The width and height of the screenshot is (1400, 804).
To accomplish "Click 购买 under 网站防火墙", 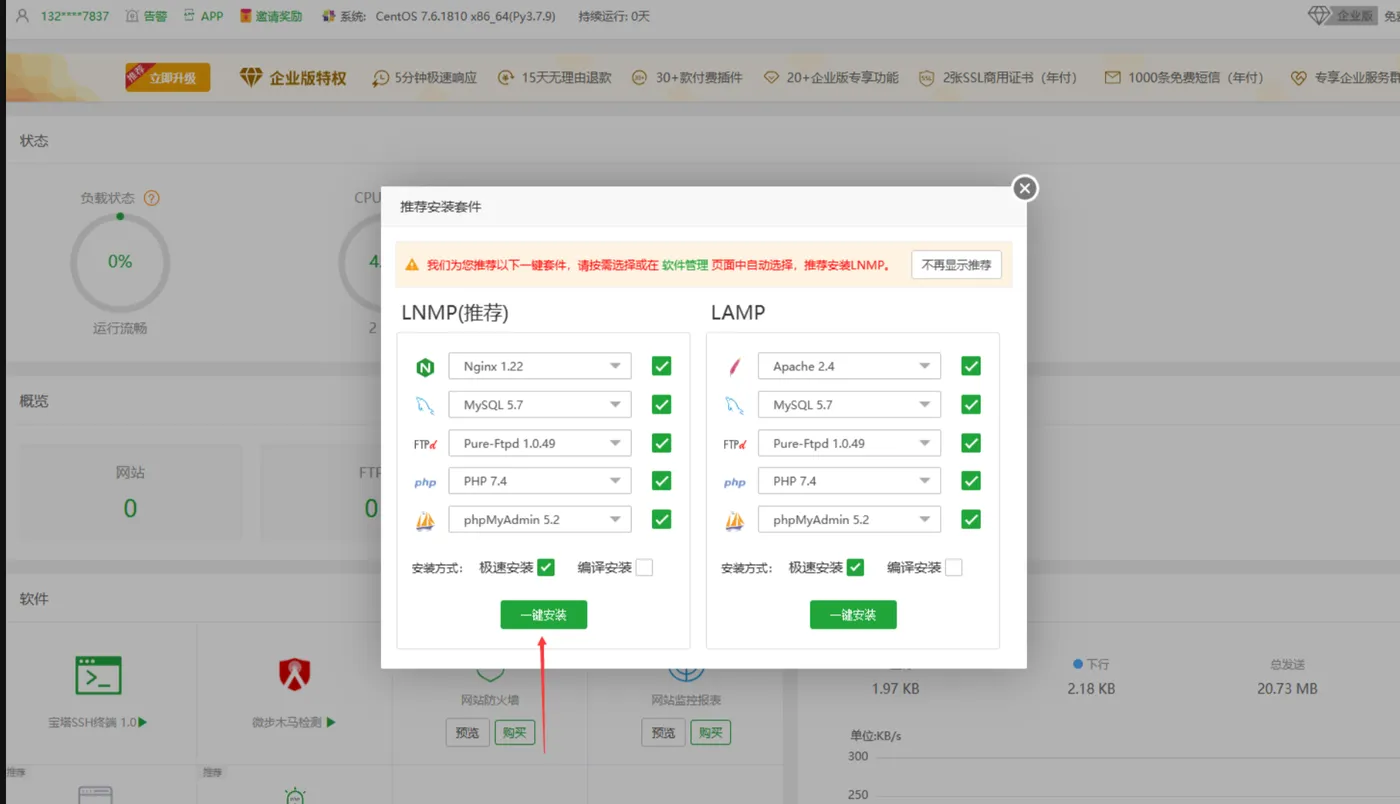I will (x=515, y=733).
